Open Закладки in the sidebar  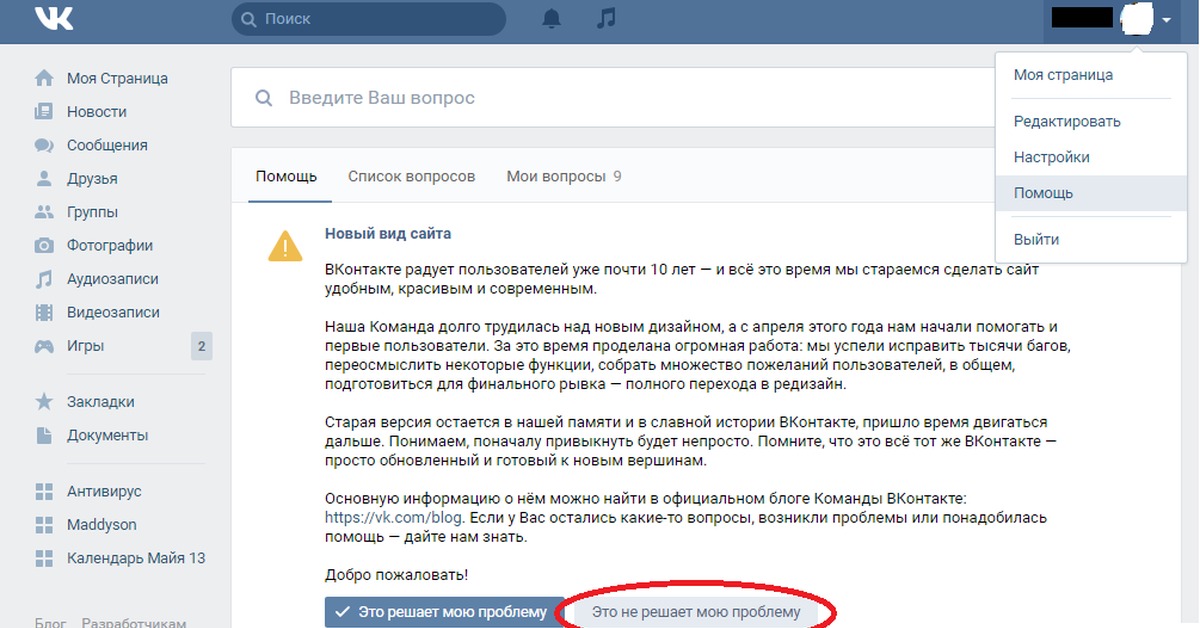pyautogui.click(x=100, y=402)
